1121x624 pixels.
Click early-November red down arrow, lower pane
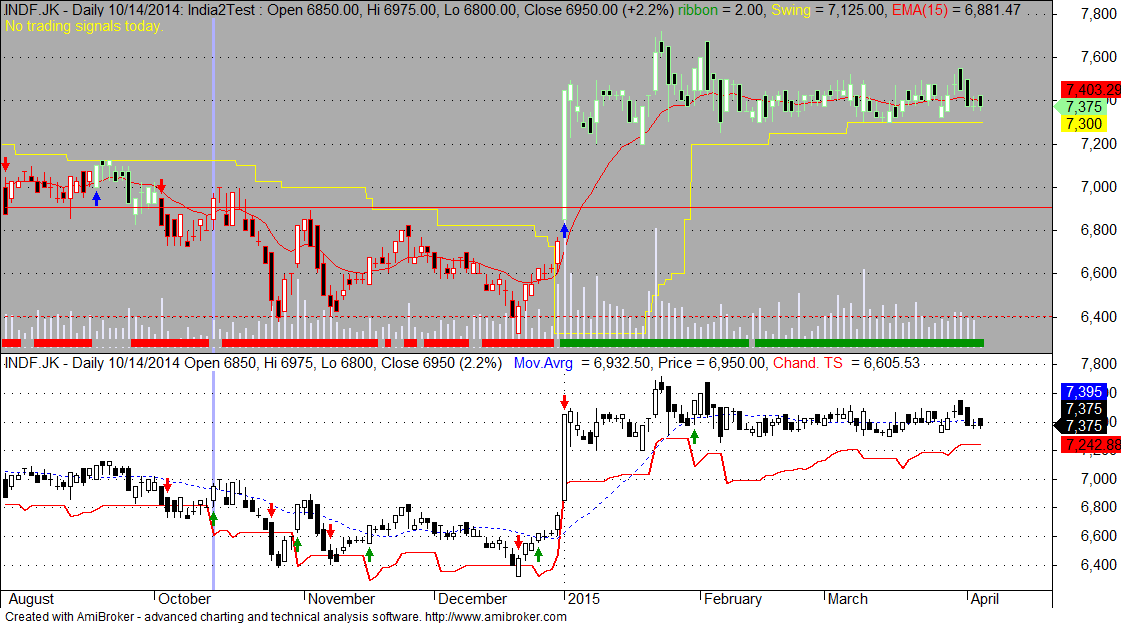tap(330, 531)
